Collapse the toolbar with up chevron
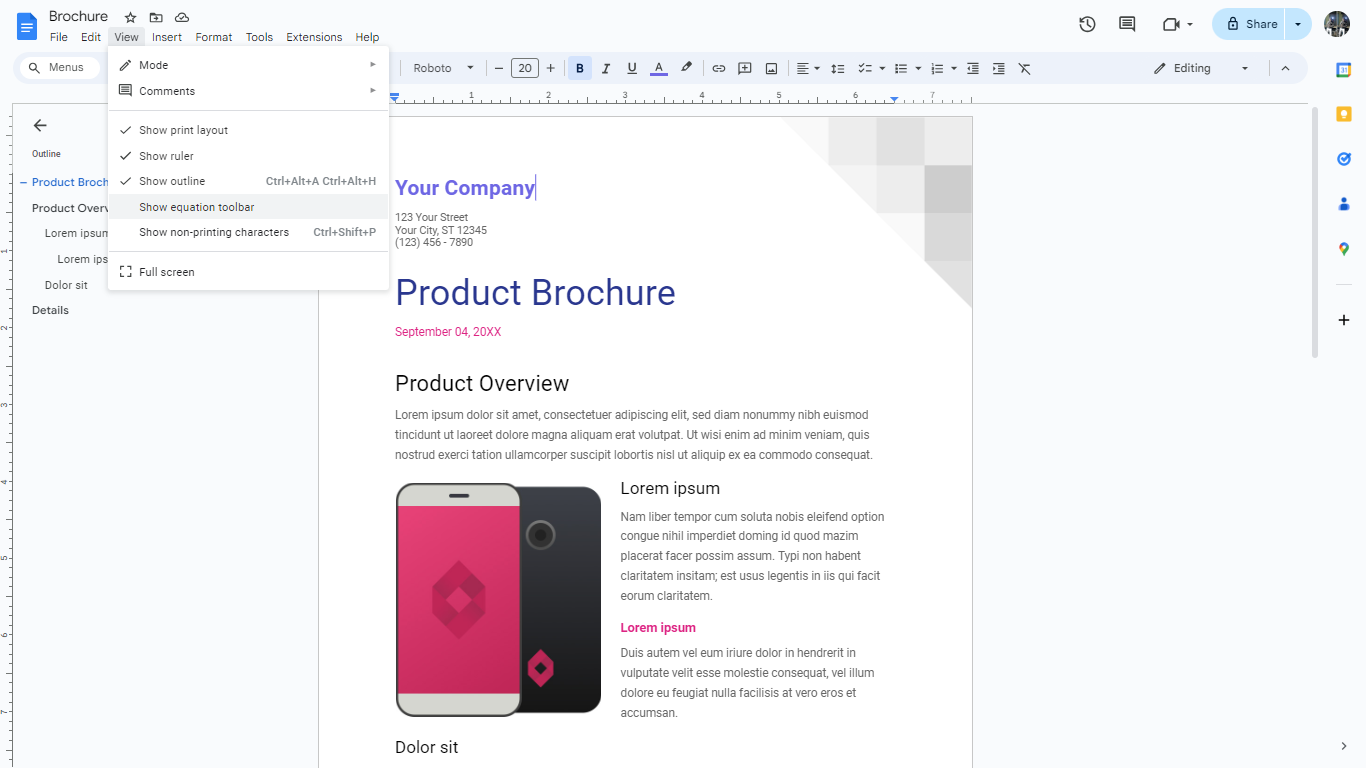 point(1286,68)
